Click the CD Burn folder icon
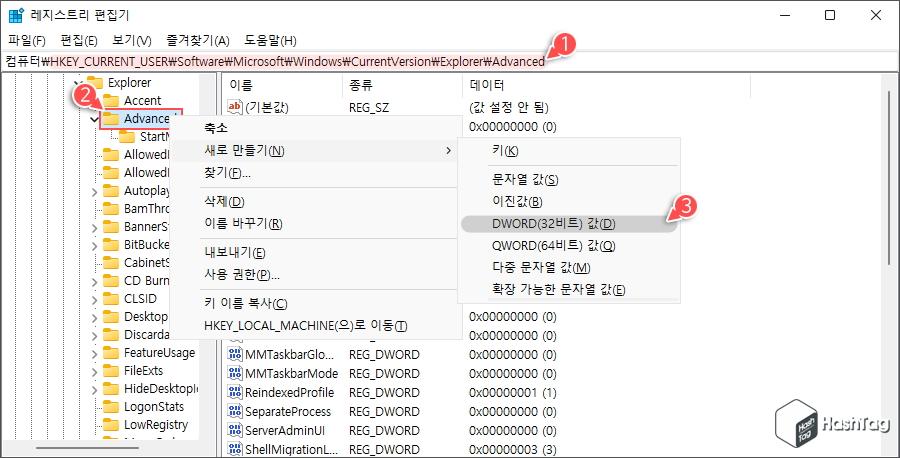Screen dimensions: 900x458 111,281
